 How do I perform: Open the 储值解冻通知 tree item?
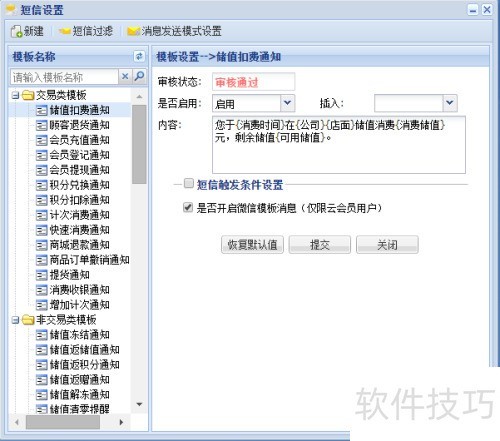72,395
